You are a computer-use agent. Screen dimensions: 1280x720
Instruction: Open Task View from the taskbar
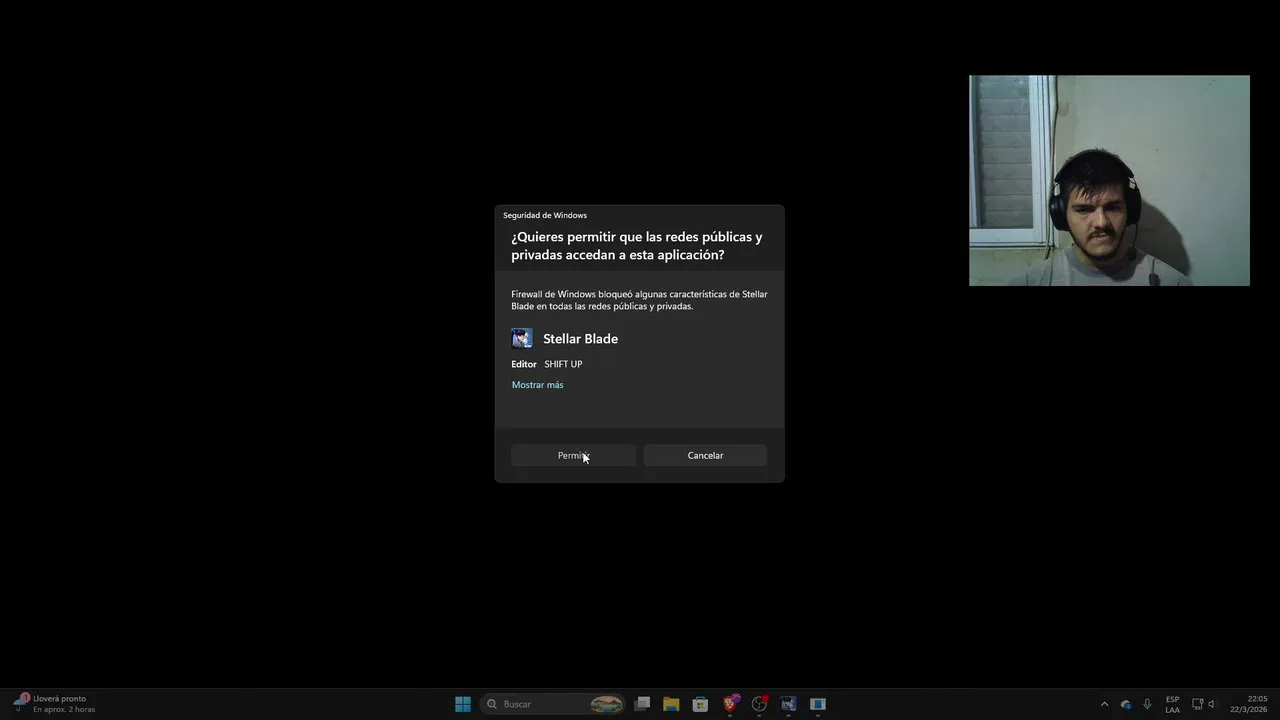643,704
